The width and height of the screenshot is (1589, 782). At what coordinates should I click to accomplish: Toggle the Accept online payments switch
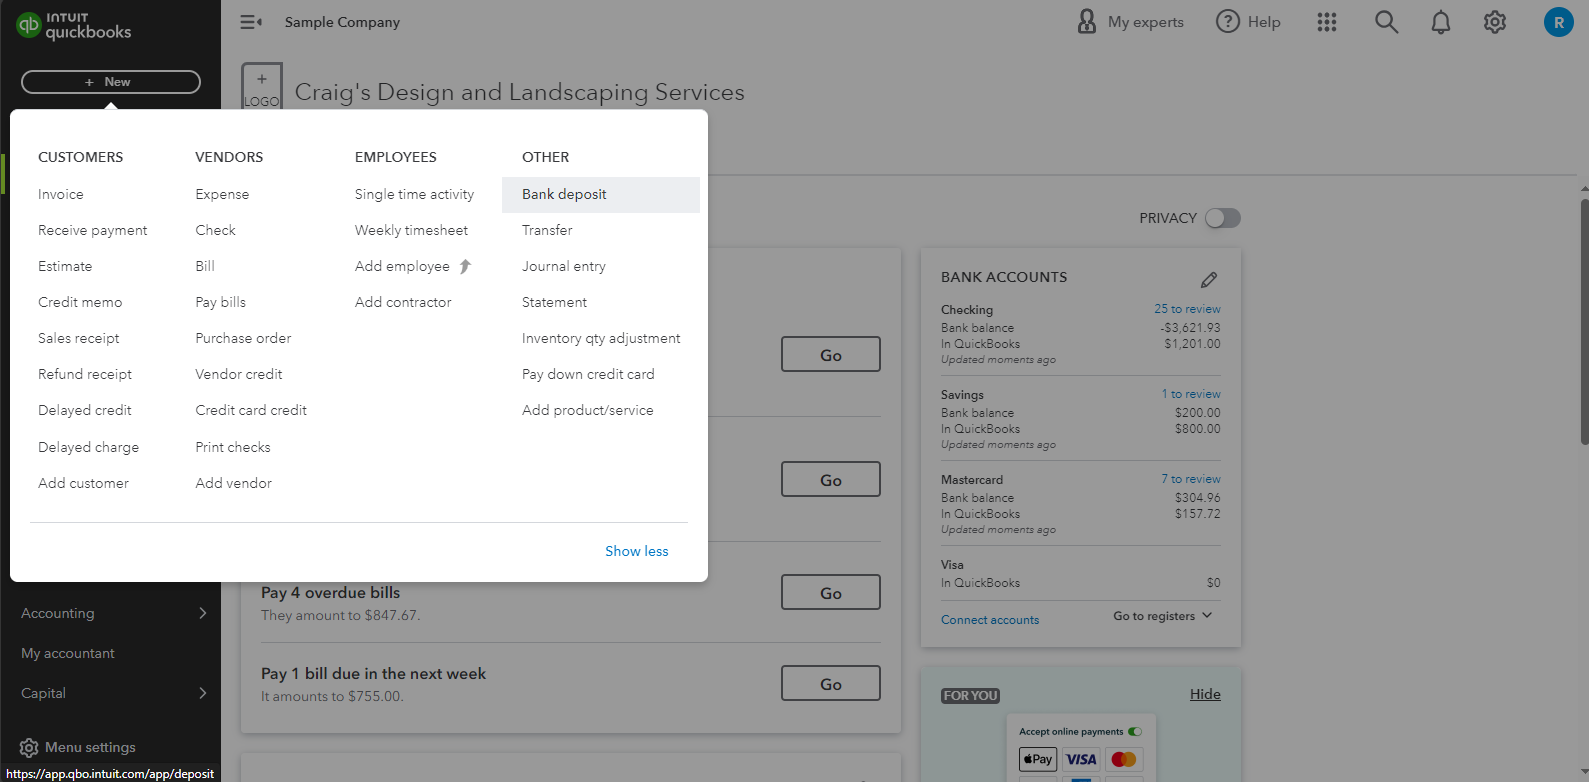tap(1135, 732)
